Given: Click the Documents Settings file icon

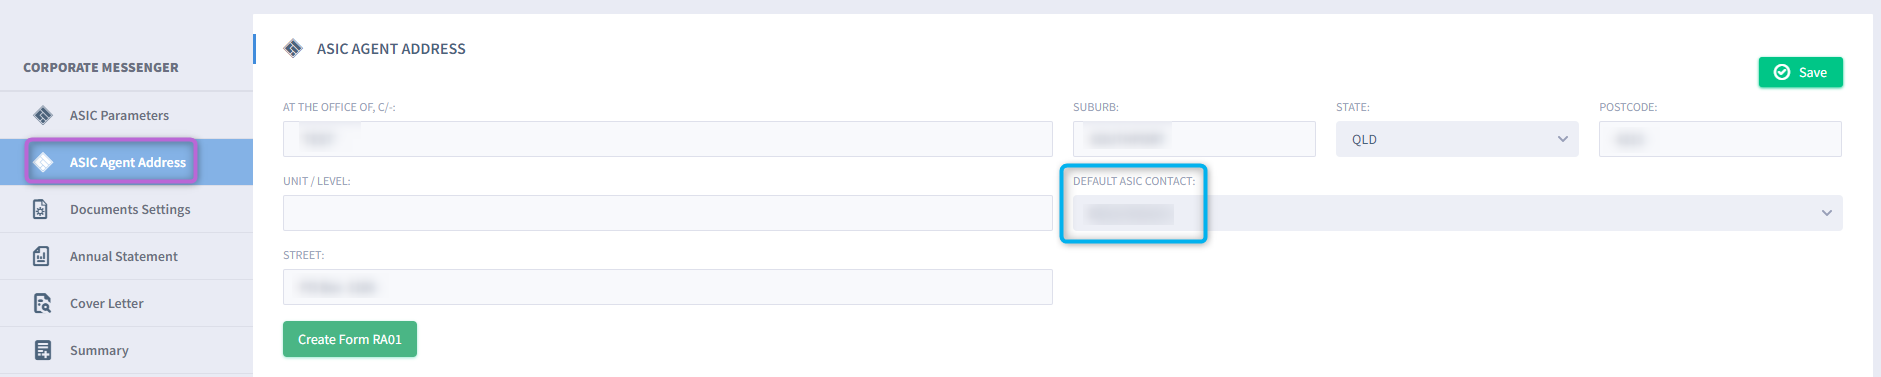Looking at the screenshot, I should pos(41,209).
